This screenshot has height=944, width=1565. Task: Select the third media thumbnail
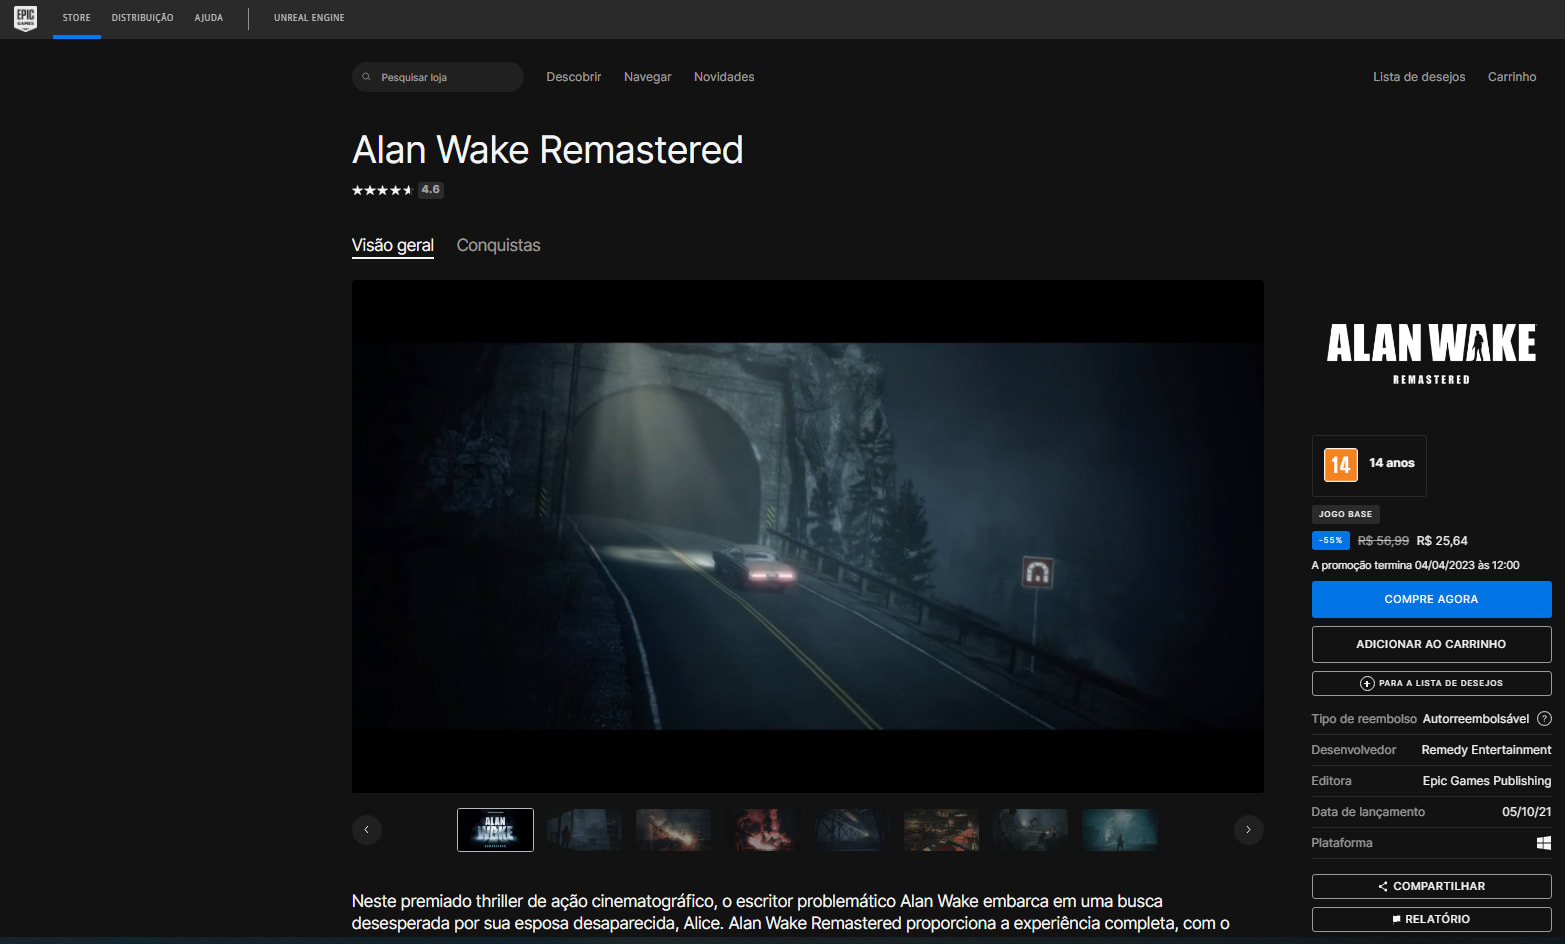(673, 830)
